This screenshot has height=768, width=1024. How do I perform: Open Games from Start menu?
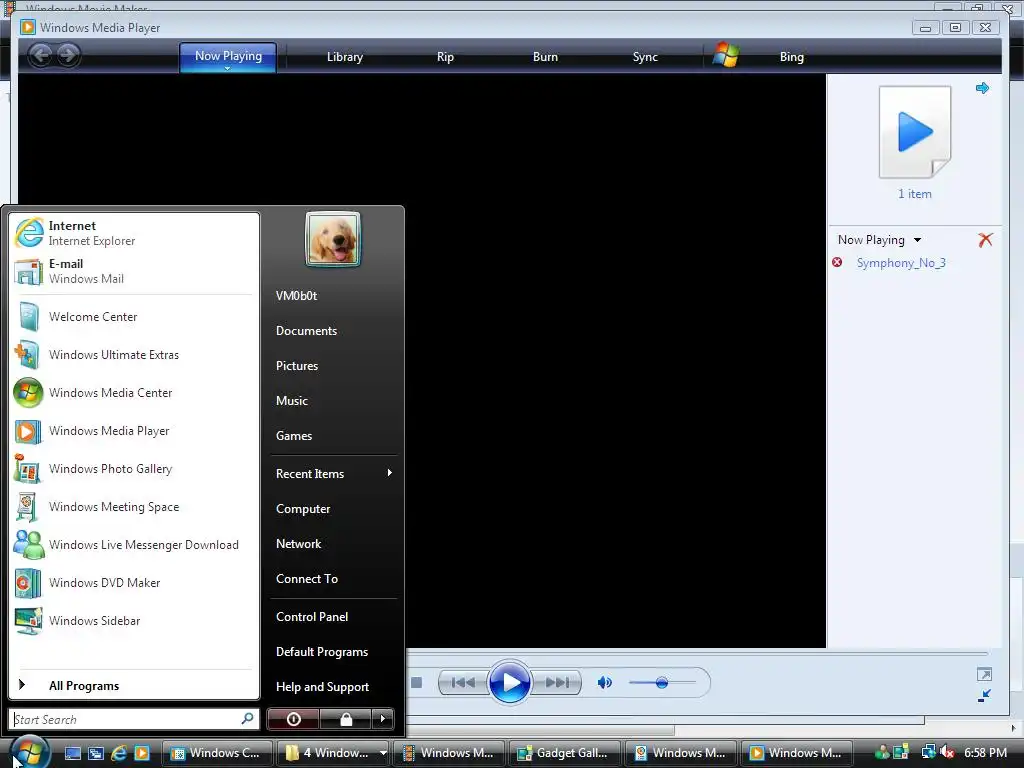[x=333, y=436]
